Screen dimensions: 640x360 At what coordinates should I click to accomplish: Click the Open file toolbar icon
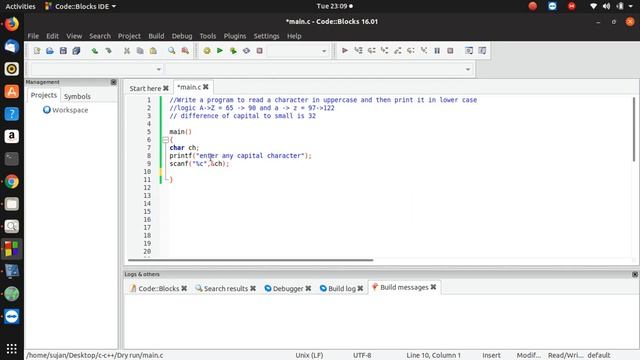point(50,51)
